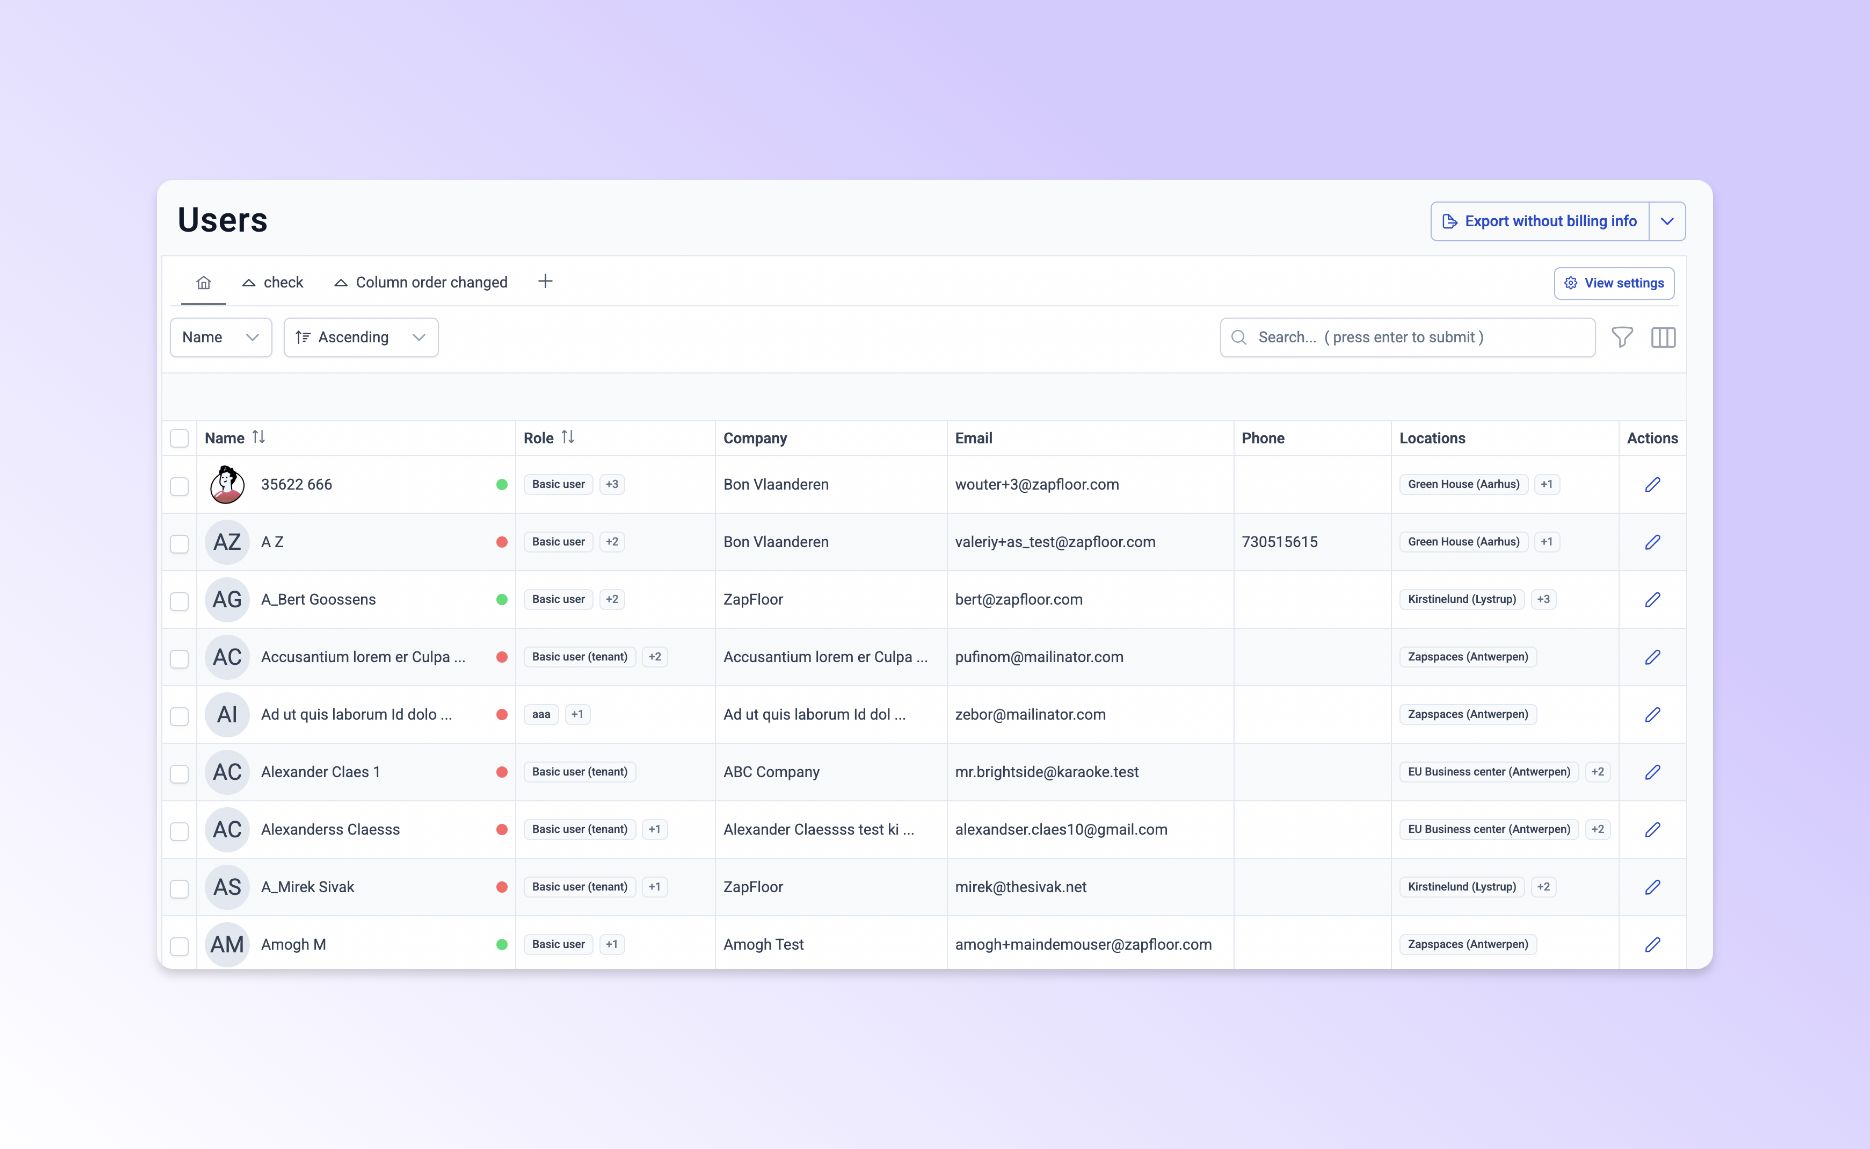Click the aaa role tag
This screenshot has width=1870, height=1149.
pyautogui.click(x=541, y=715)
